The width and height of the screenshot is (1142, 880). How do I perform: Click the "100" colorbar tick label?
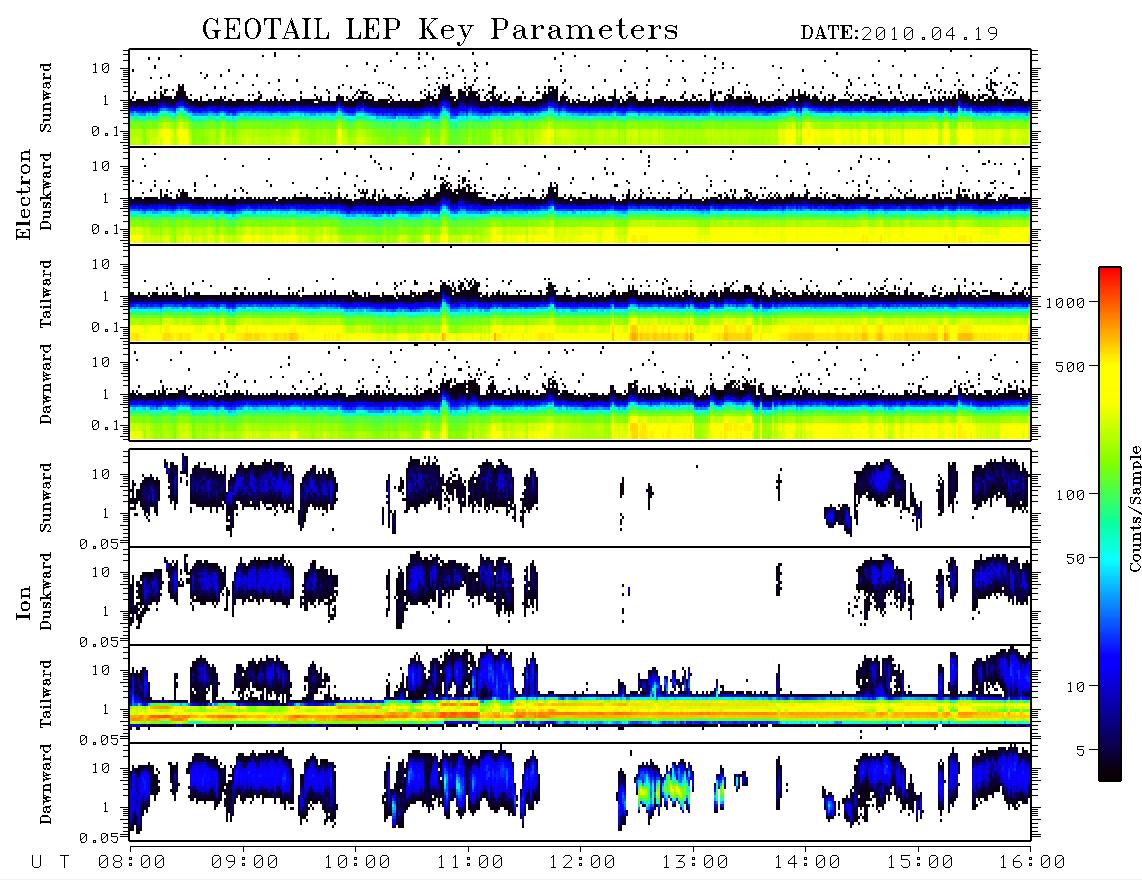[x=1070, y=495]
